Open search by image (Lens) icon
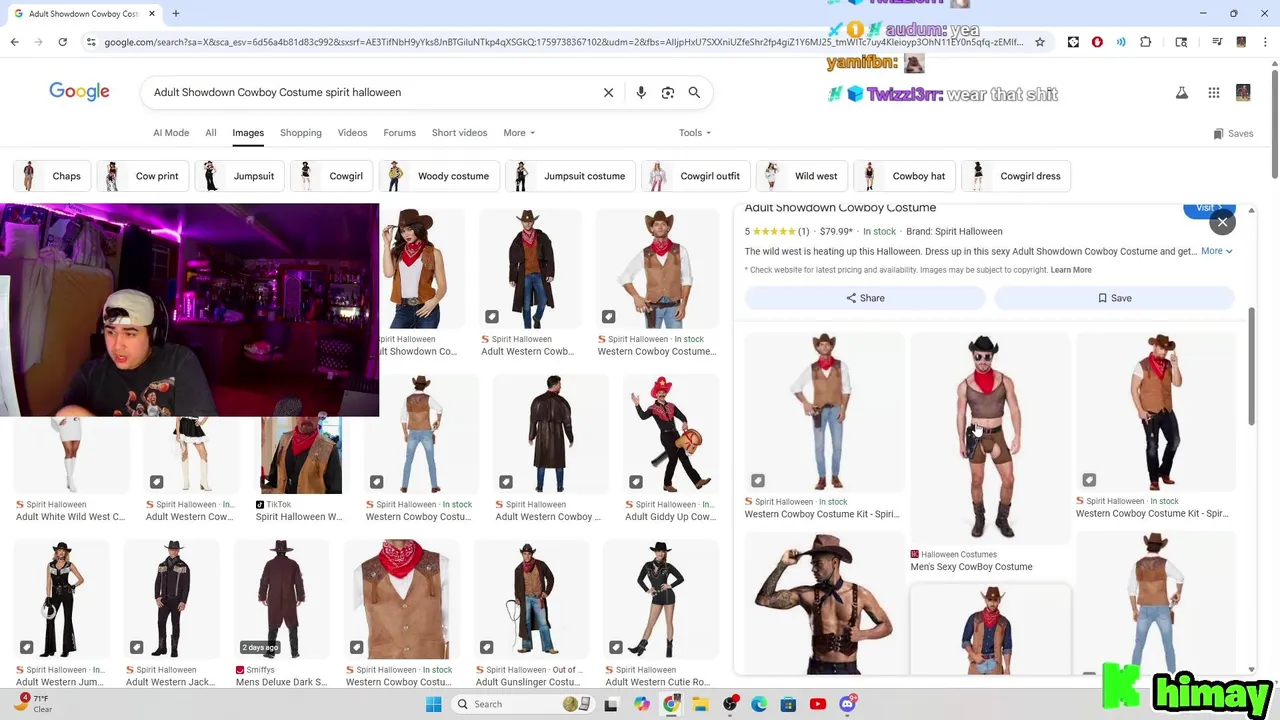 coord(668,92)
